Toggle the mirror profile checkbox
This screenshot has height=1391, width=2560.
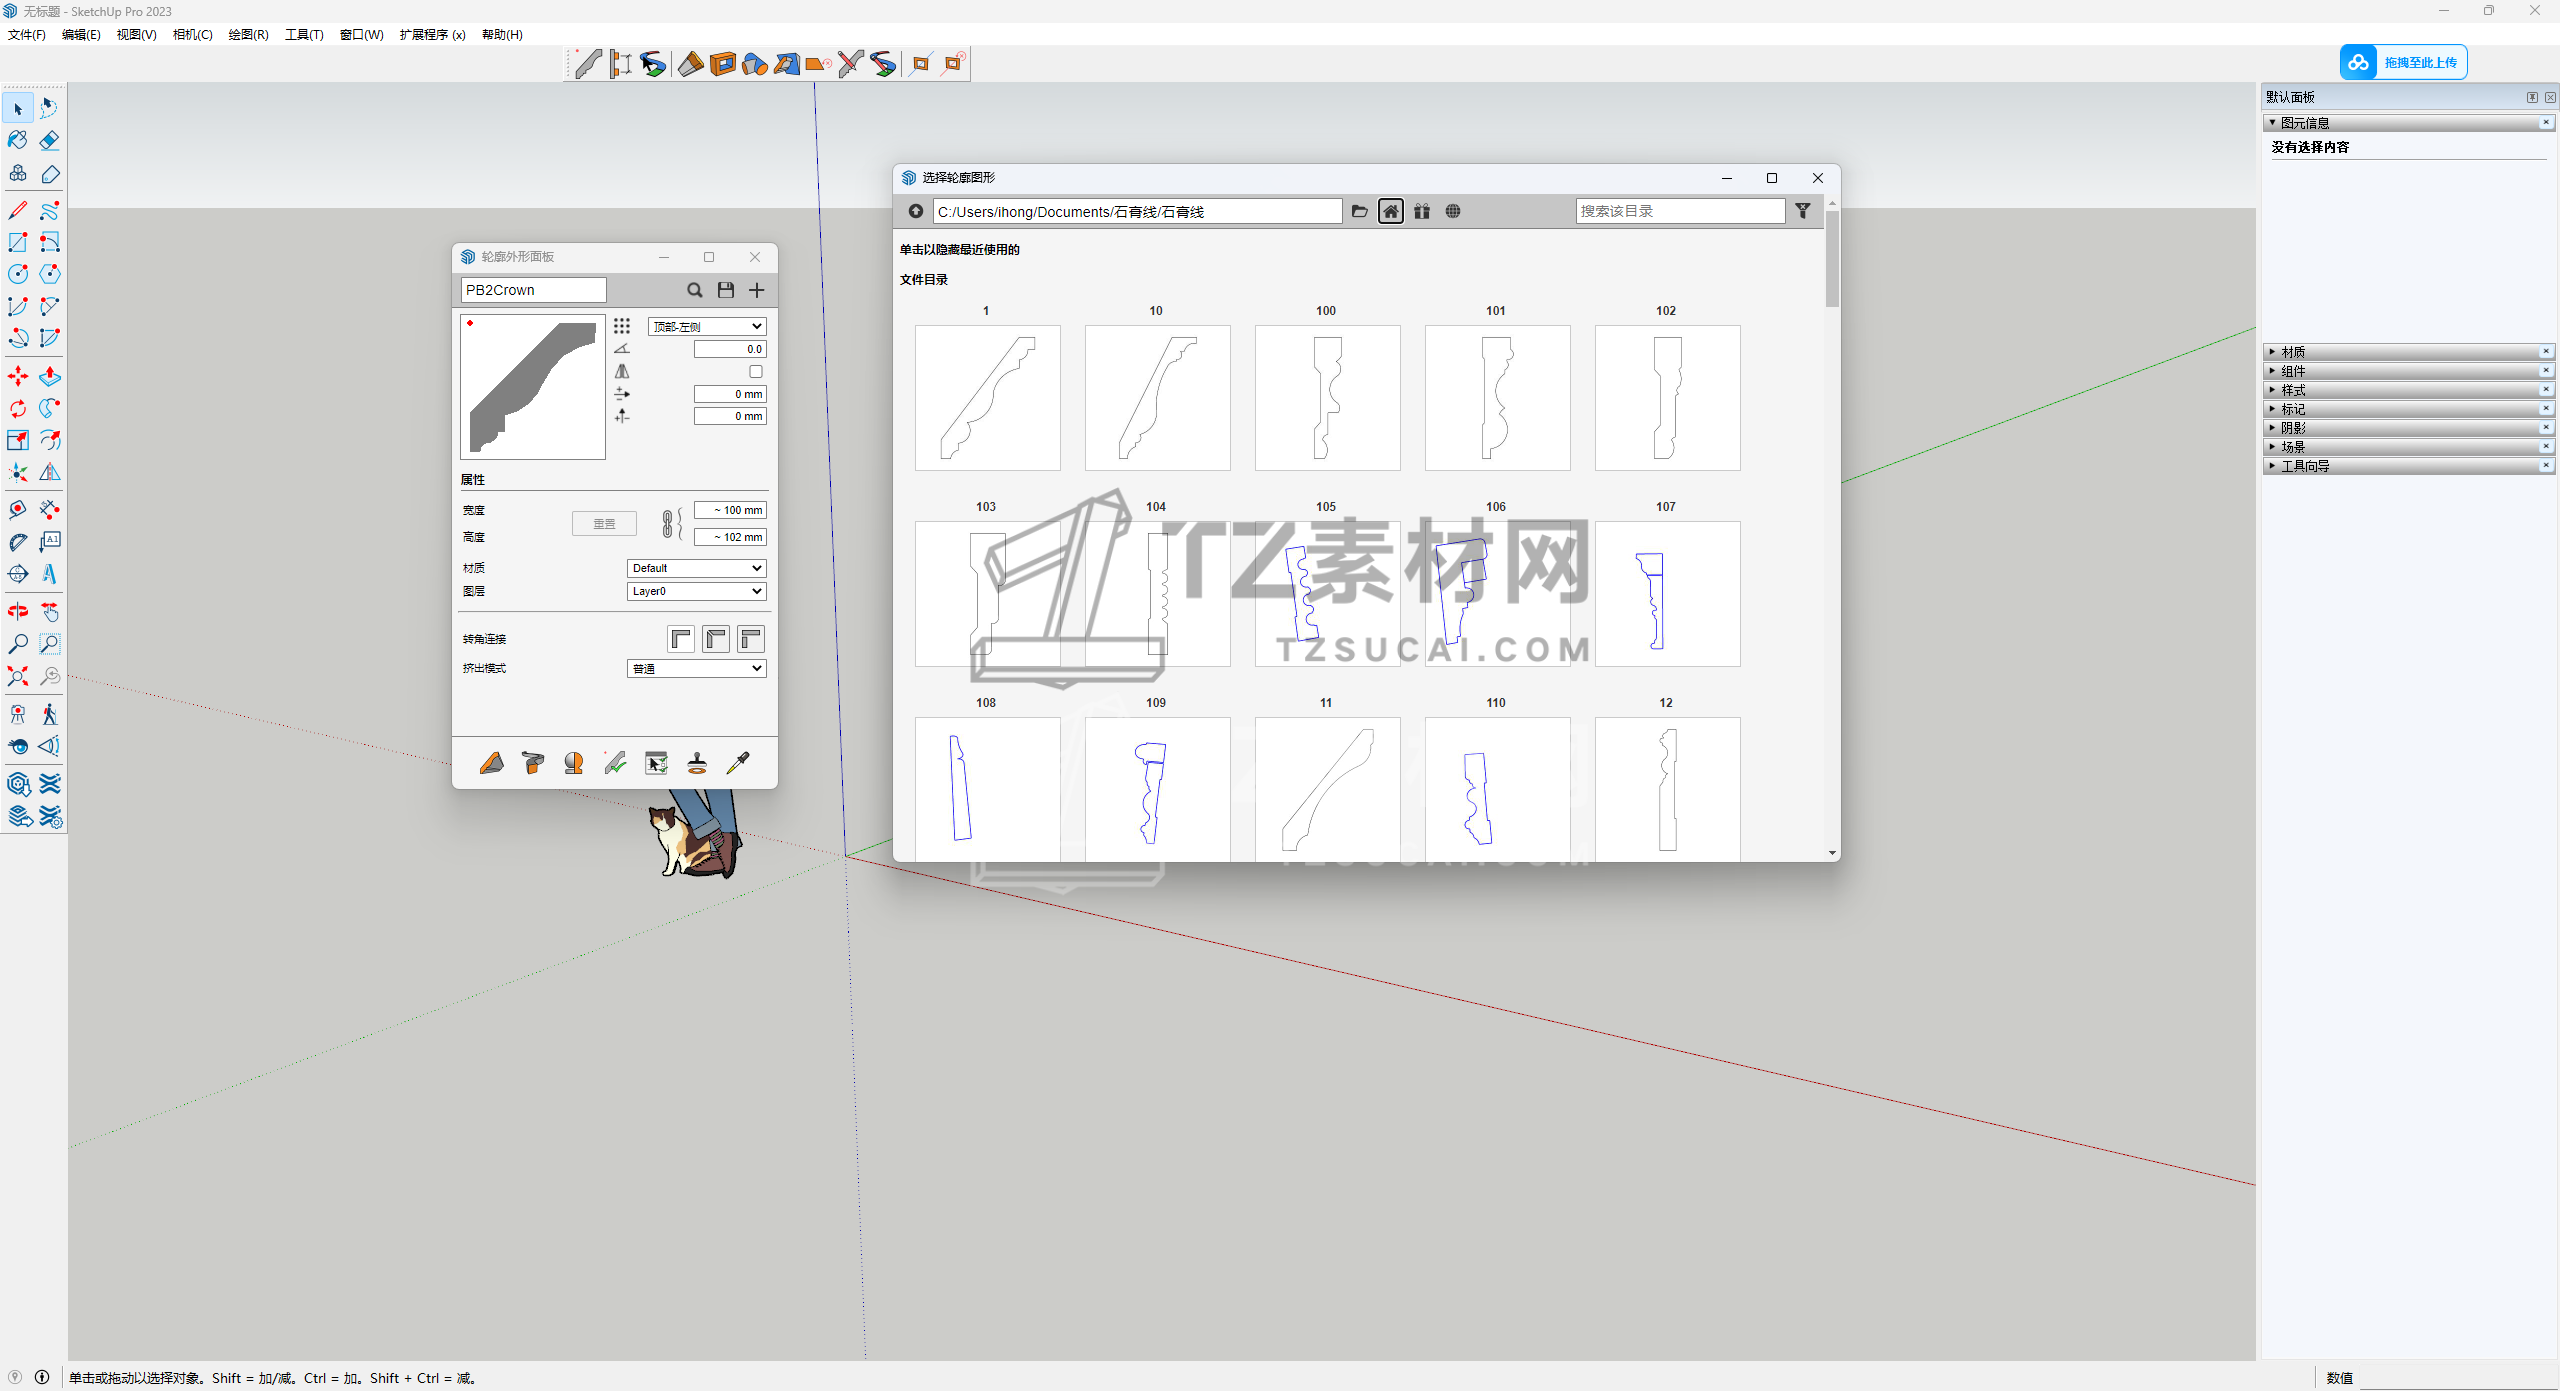point(756,371)
